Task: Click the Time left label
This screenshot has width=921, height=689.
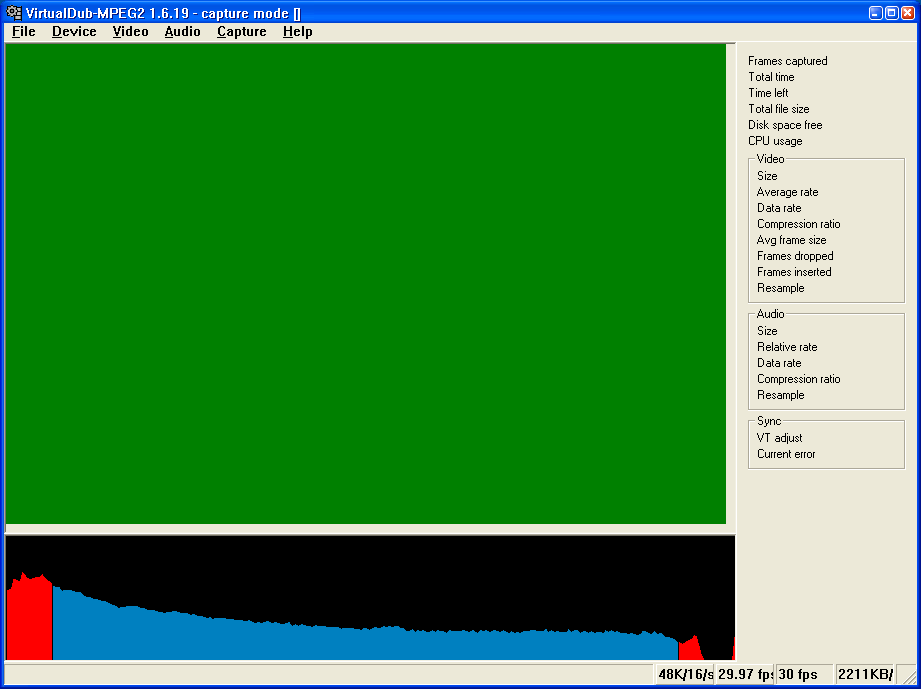Action: click(x=768, y=93)
